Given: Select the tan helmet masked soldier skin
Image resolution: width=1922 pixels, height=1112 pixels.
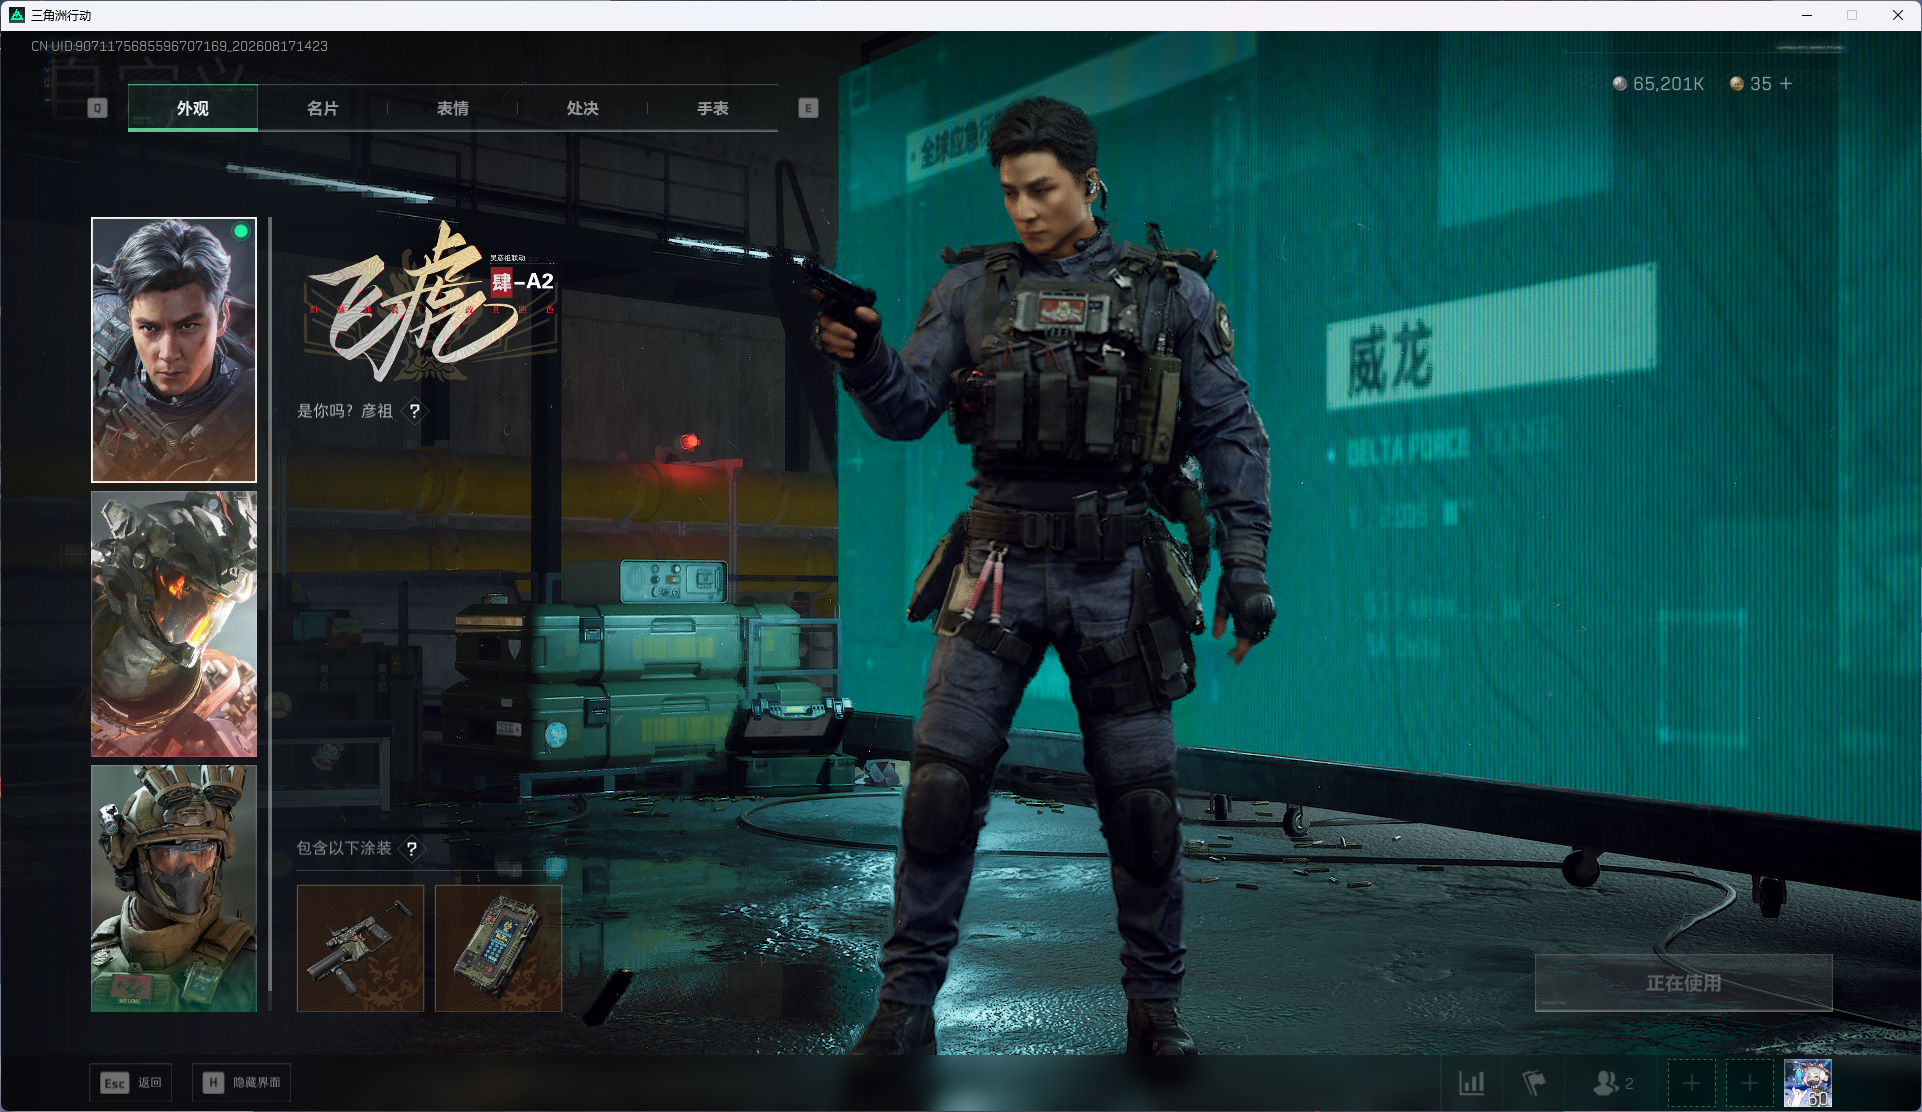Looking at the screenshot, I should (x=174, y=888).
